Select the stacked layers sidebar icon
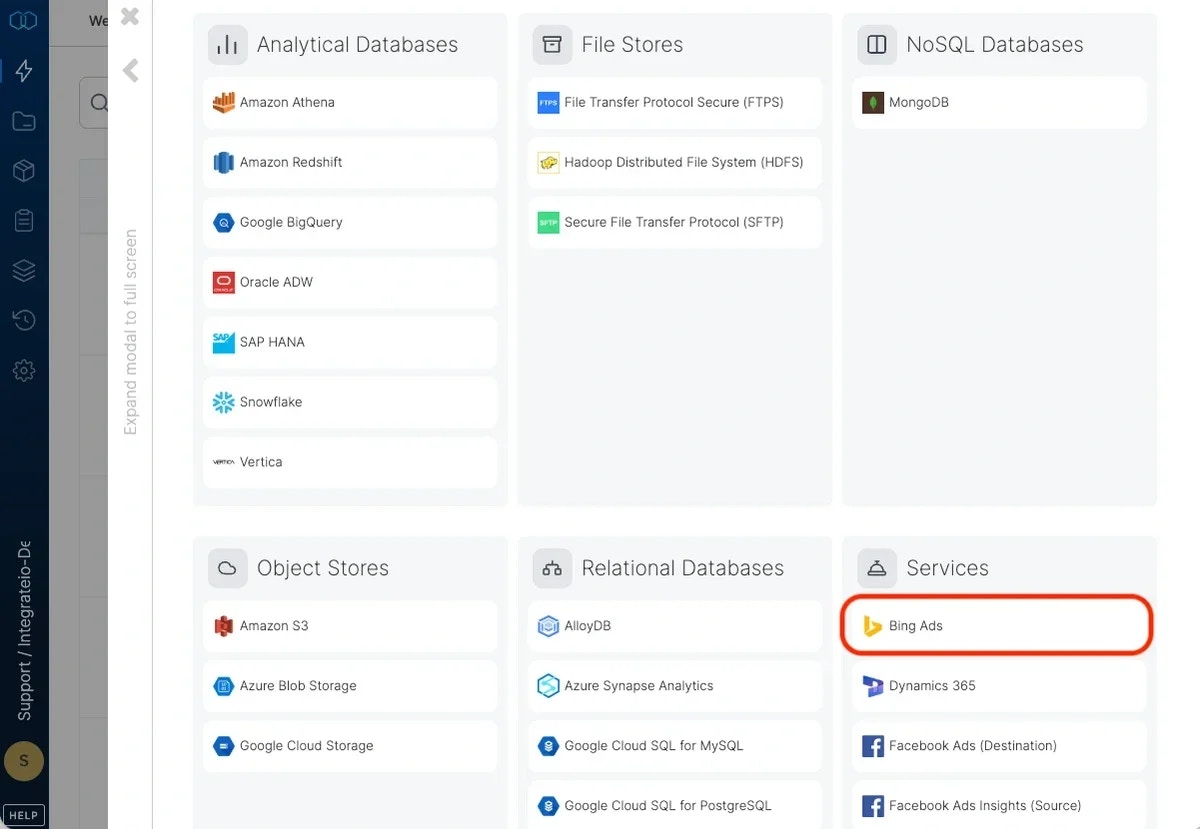Image resolution: width=1200 pixels, height=829 pixels. coord(23,270)
